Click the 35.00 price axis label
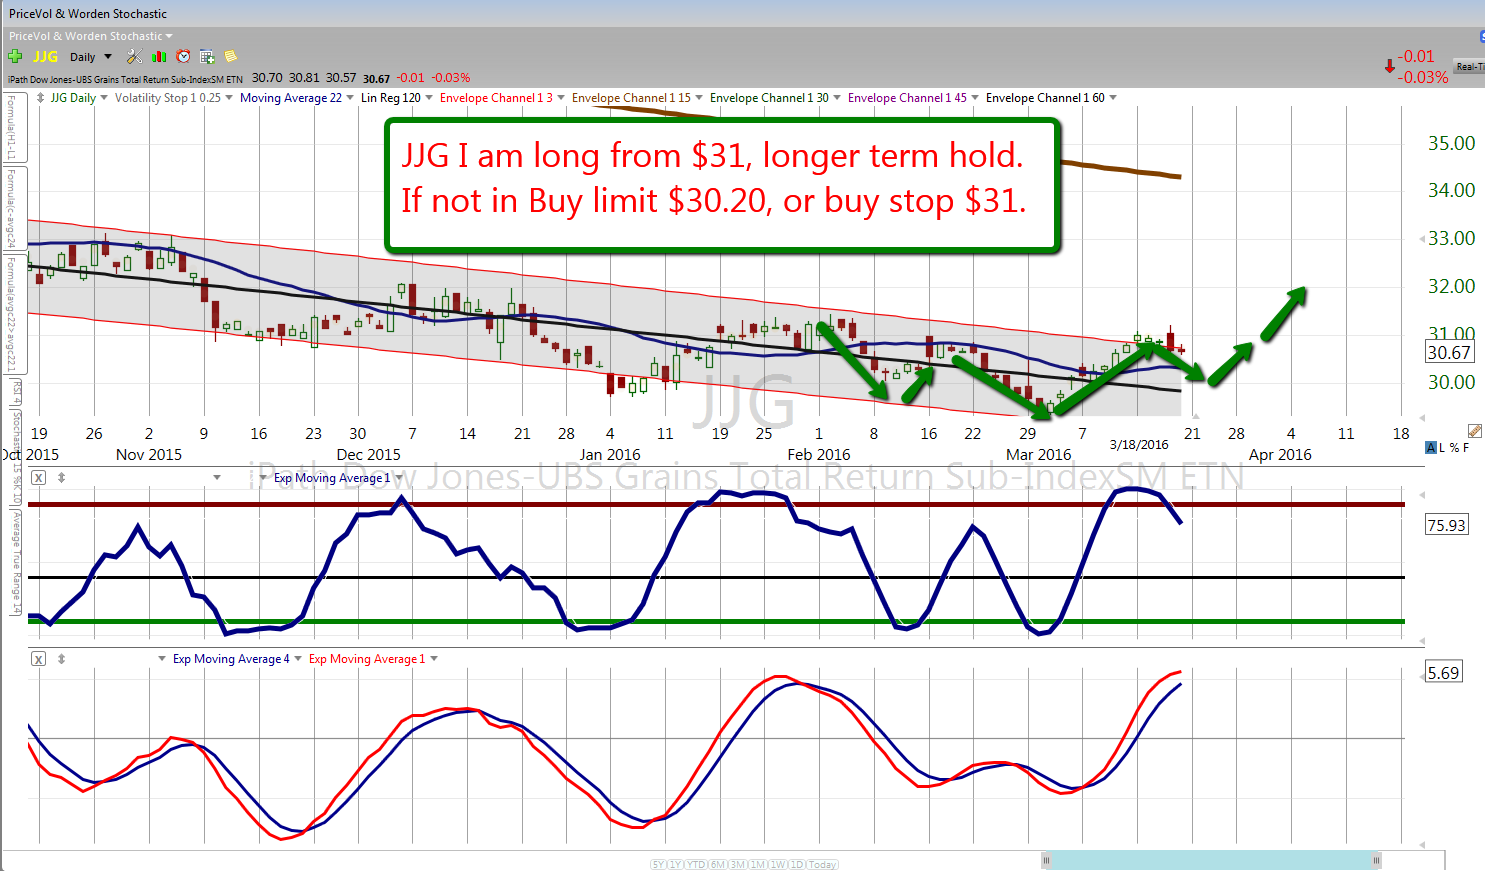1485x871 pixels. pyautogui.click(x=1451, y=143)
